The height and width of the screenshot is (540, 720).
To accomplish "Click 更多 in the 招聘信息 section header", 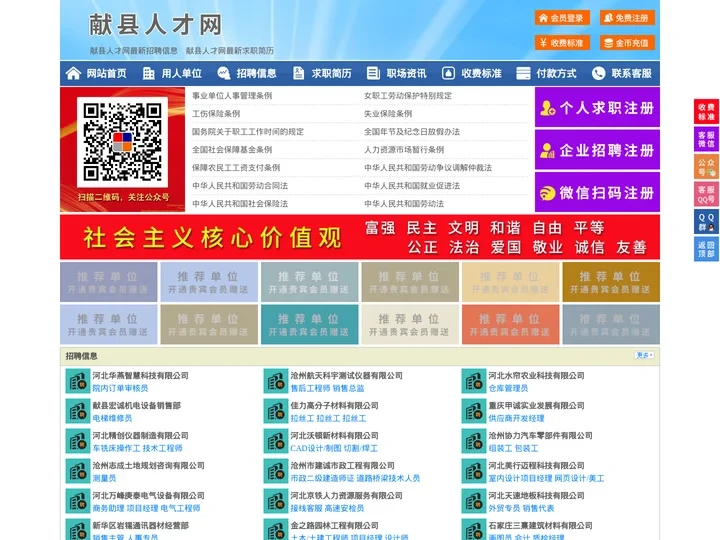I will point(644,355).
